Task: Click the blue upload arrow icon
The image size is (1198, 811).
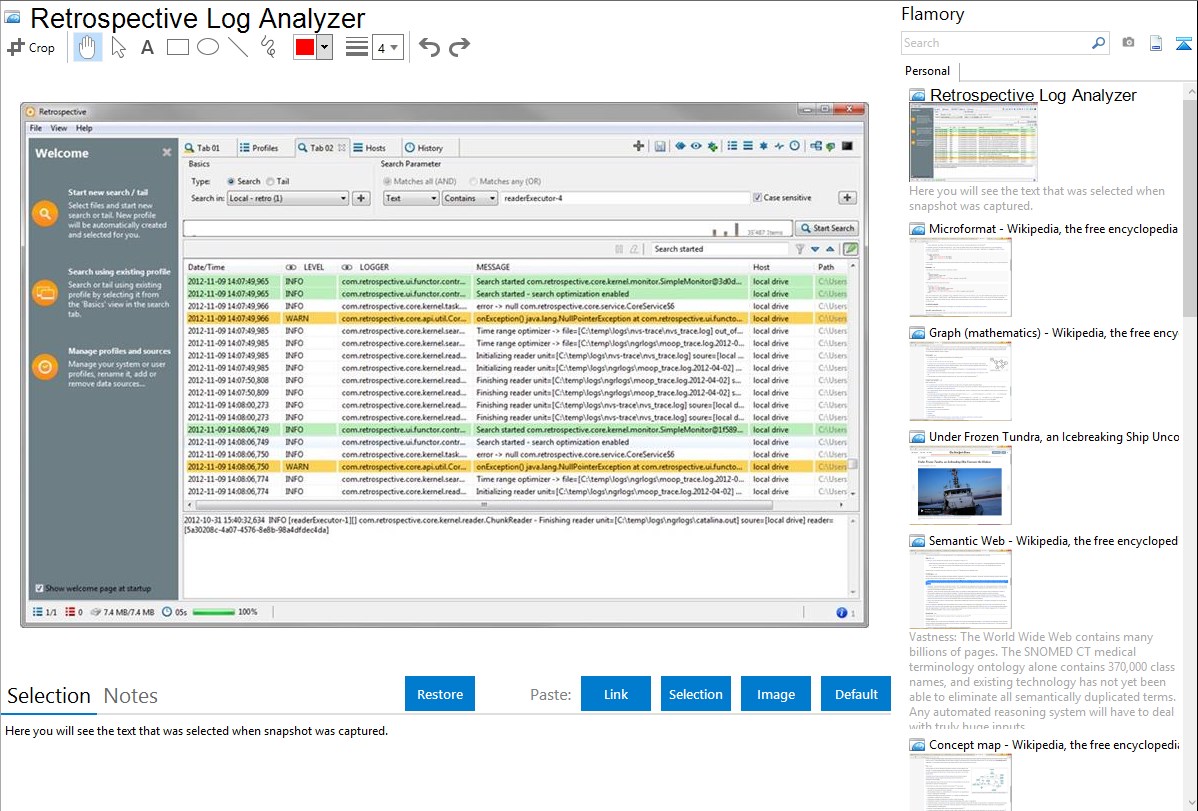Action: point(1183,43)
